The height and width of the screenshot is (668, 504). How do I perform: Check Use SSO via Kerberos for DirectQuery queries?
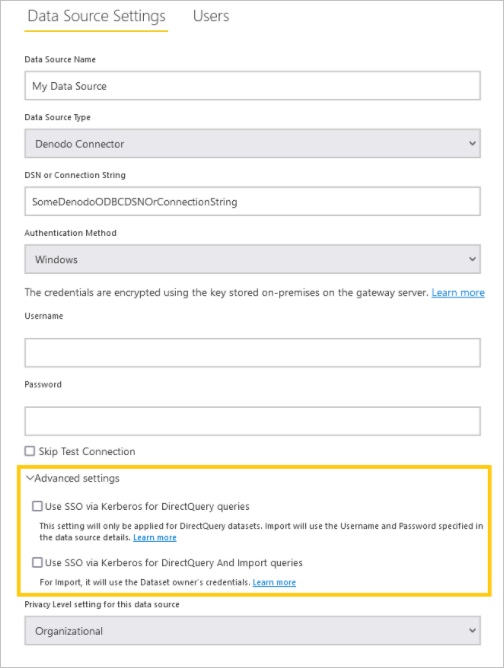click(37, 506)
